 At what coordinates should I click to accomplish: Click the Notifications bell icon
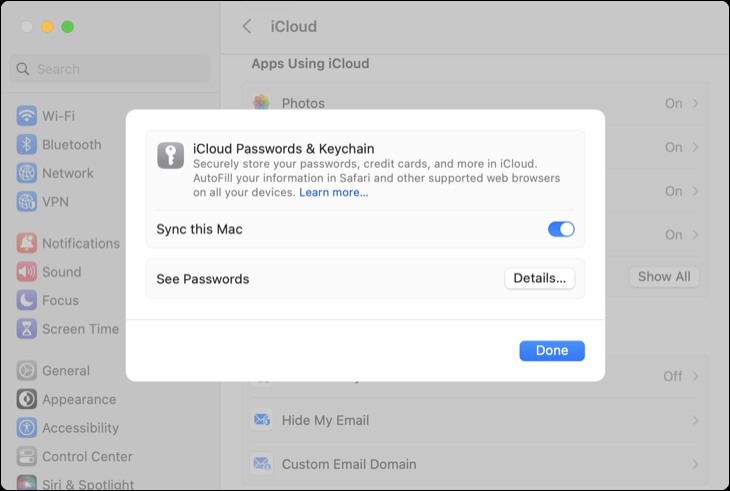27,243
